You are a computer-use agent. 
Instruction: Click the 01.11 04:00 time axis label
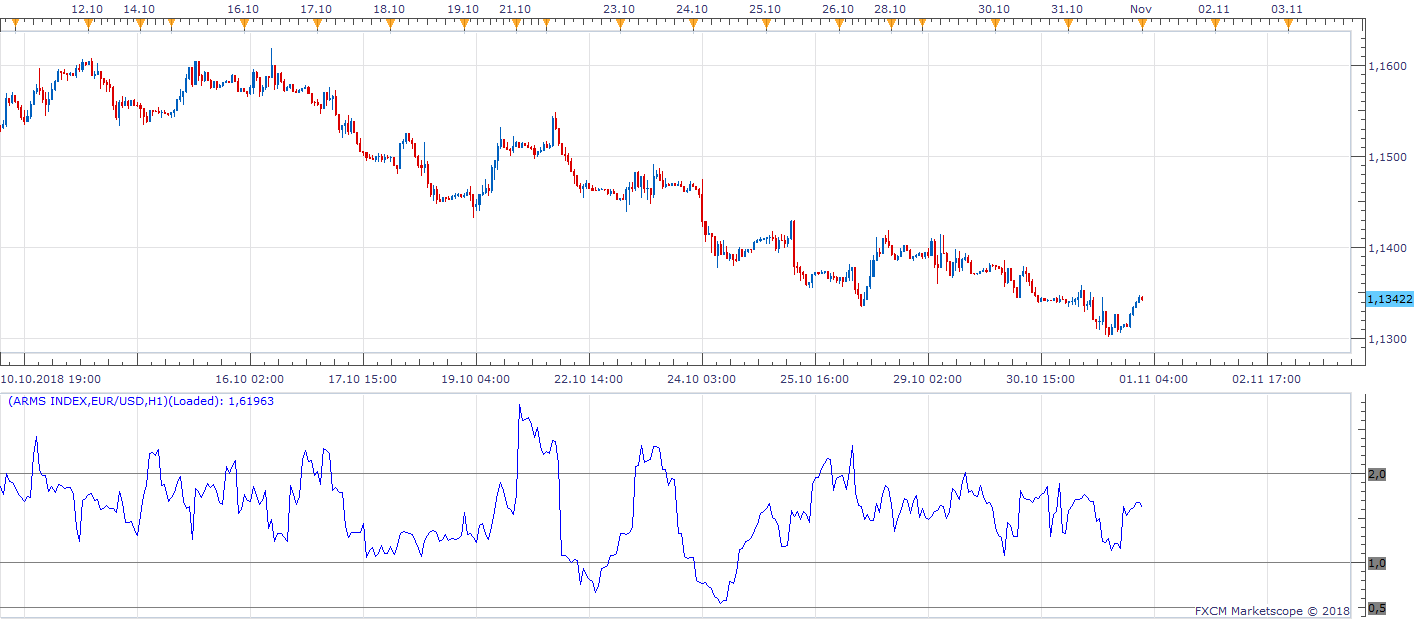click(1154, 379)
